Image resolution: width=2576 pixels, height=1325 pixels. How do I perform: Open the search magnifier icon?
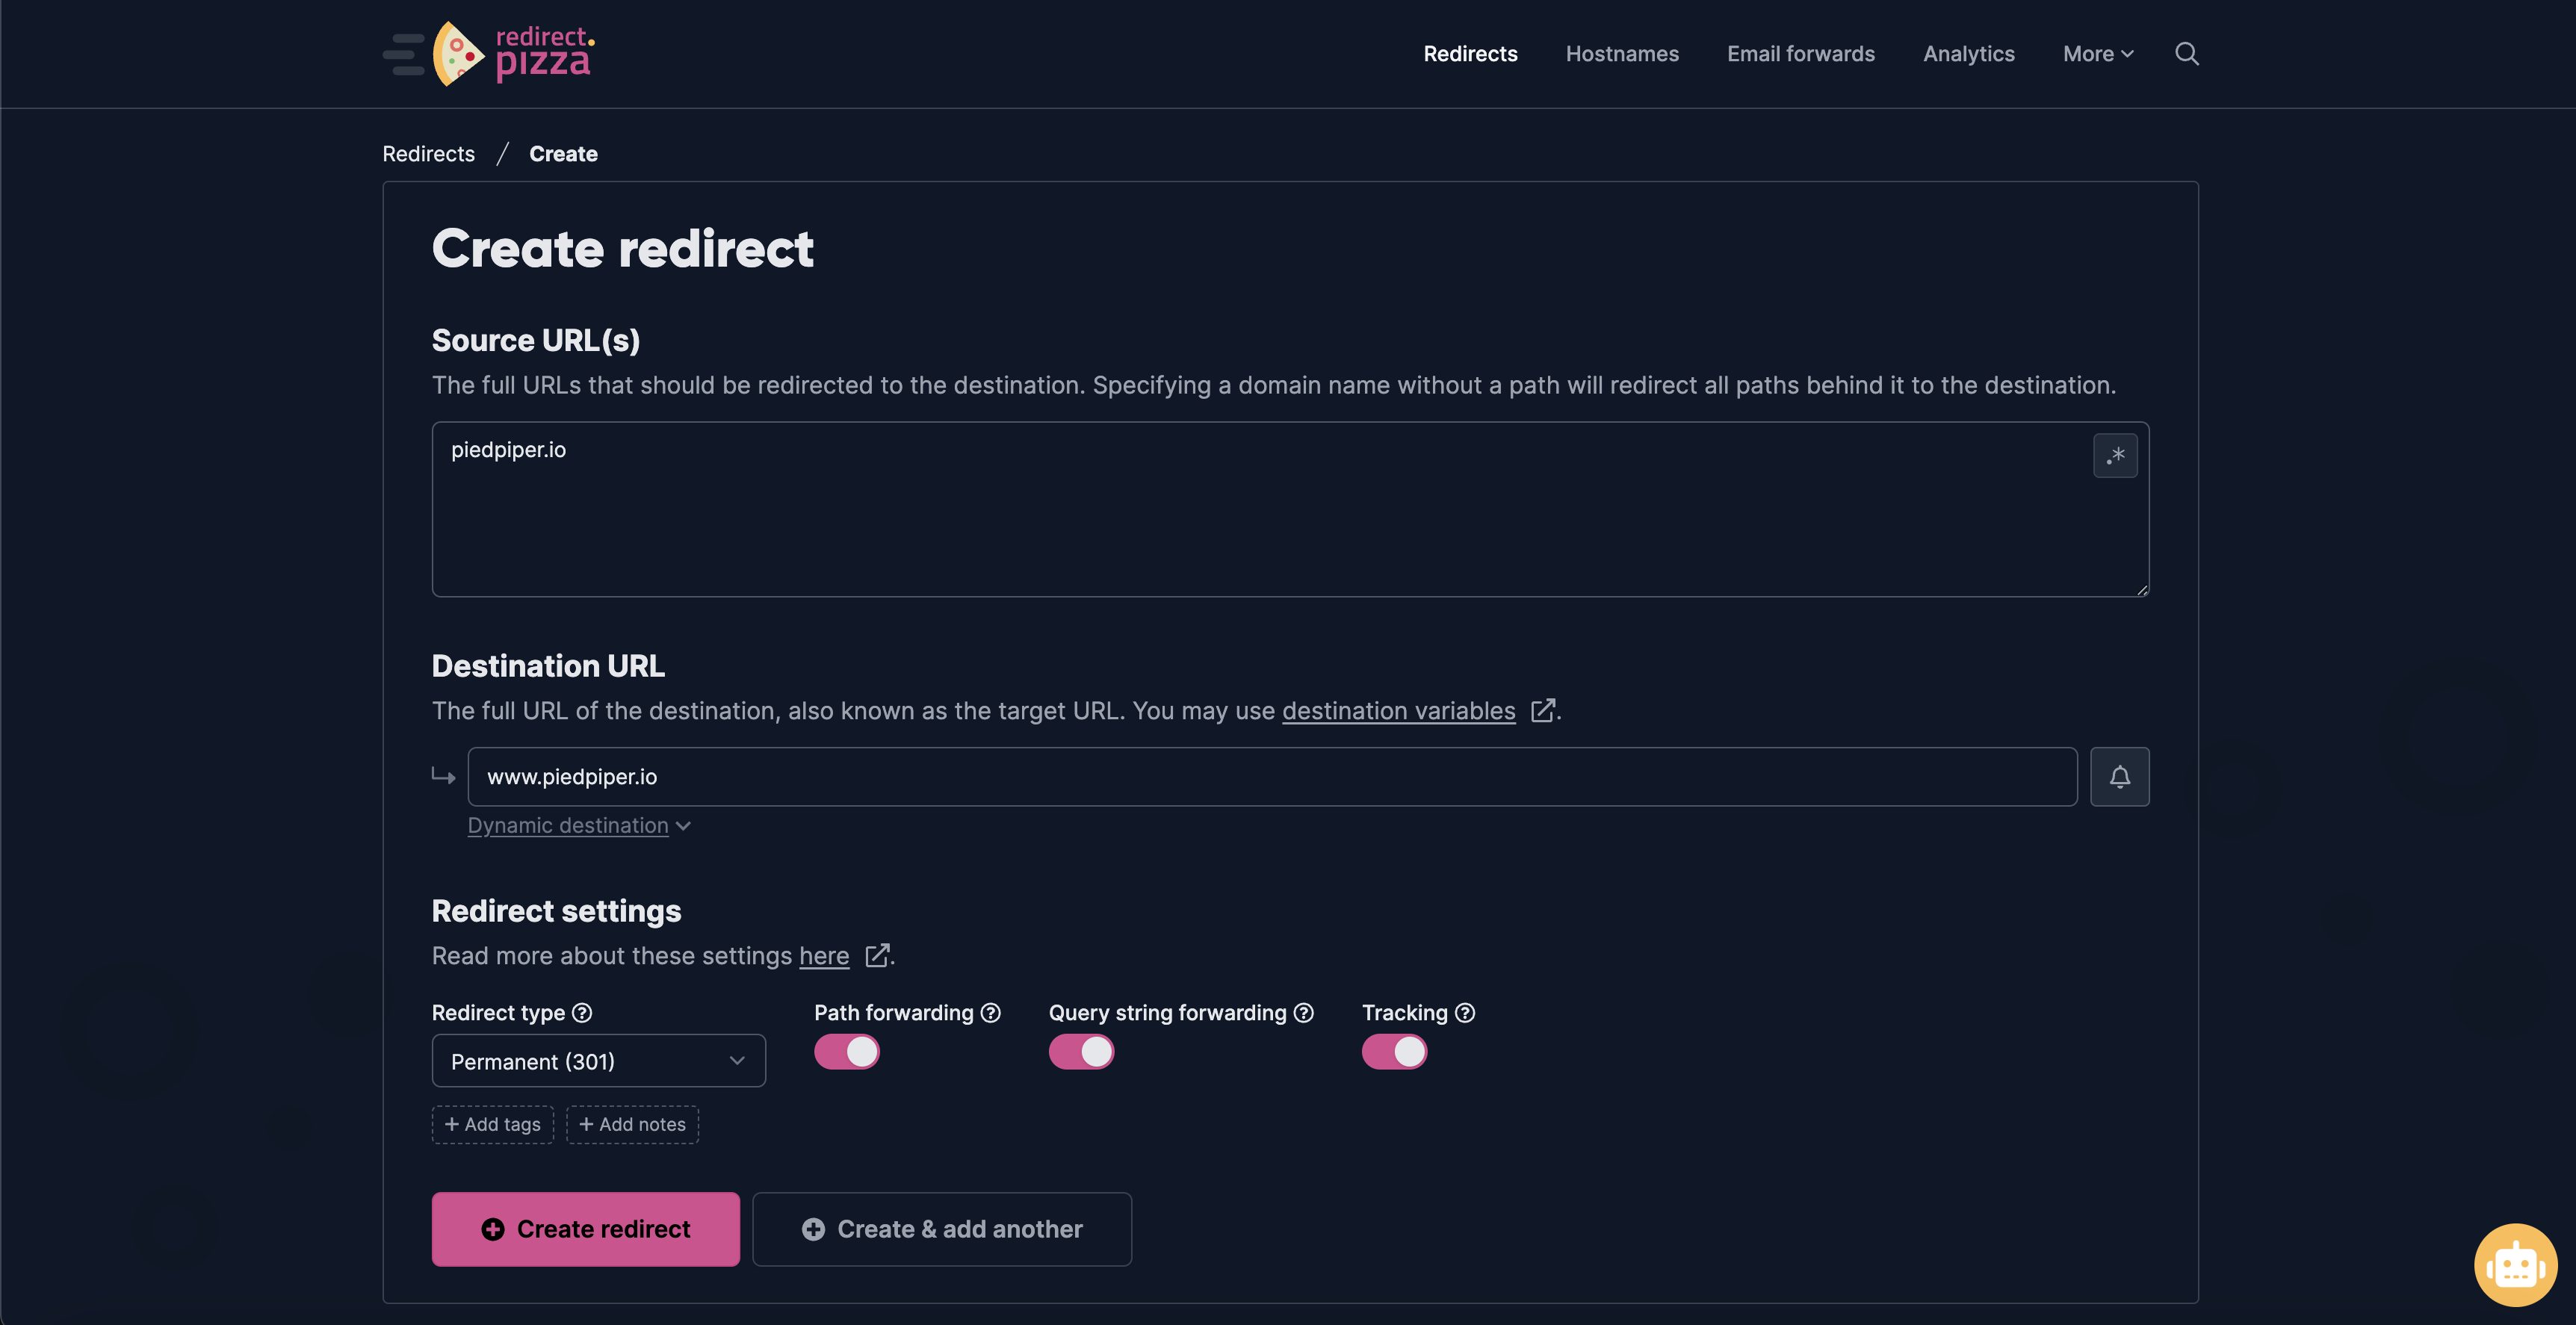coord(2186,54)
